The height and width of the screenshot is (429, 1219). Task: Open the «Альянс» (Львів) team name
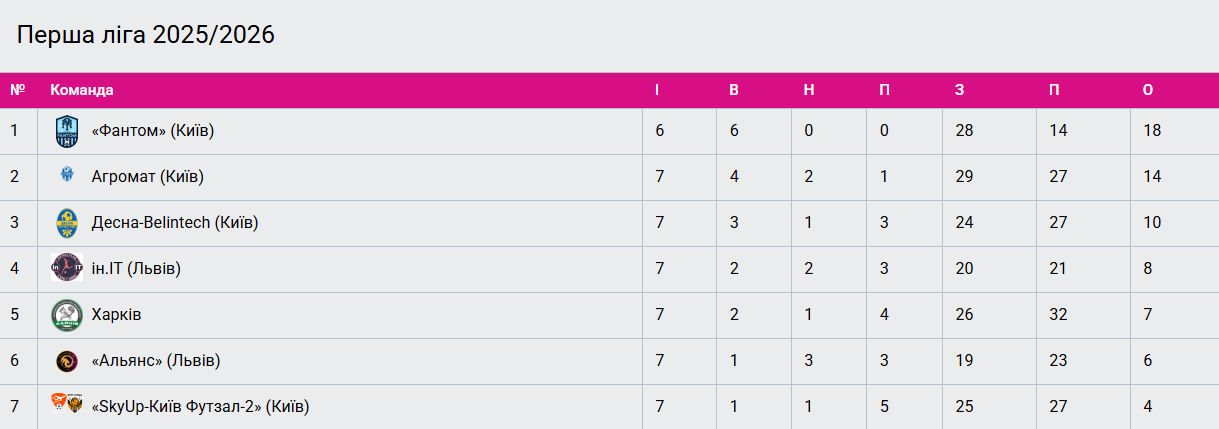(x=155, y=361)
